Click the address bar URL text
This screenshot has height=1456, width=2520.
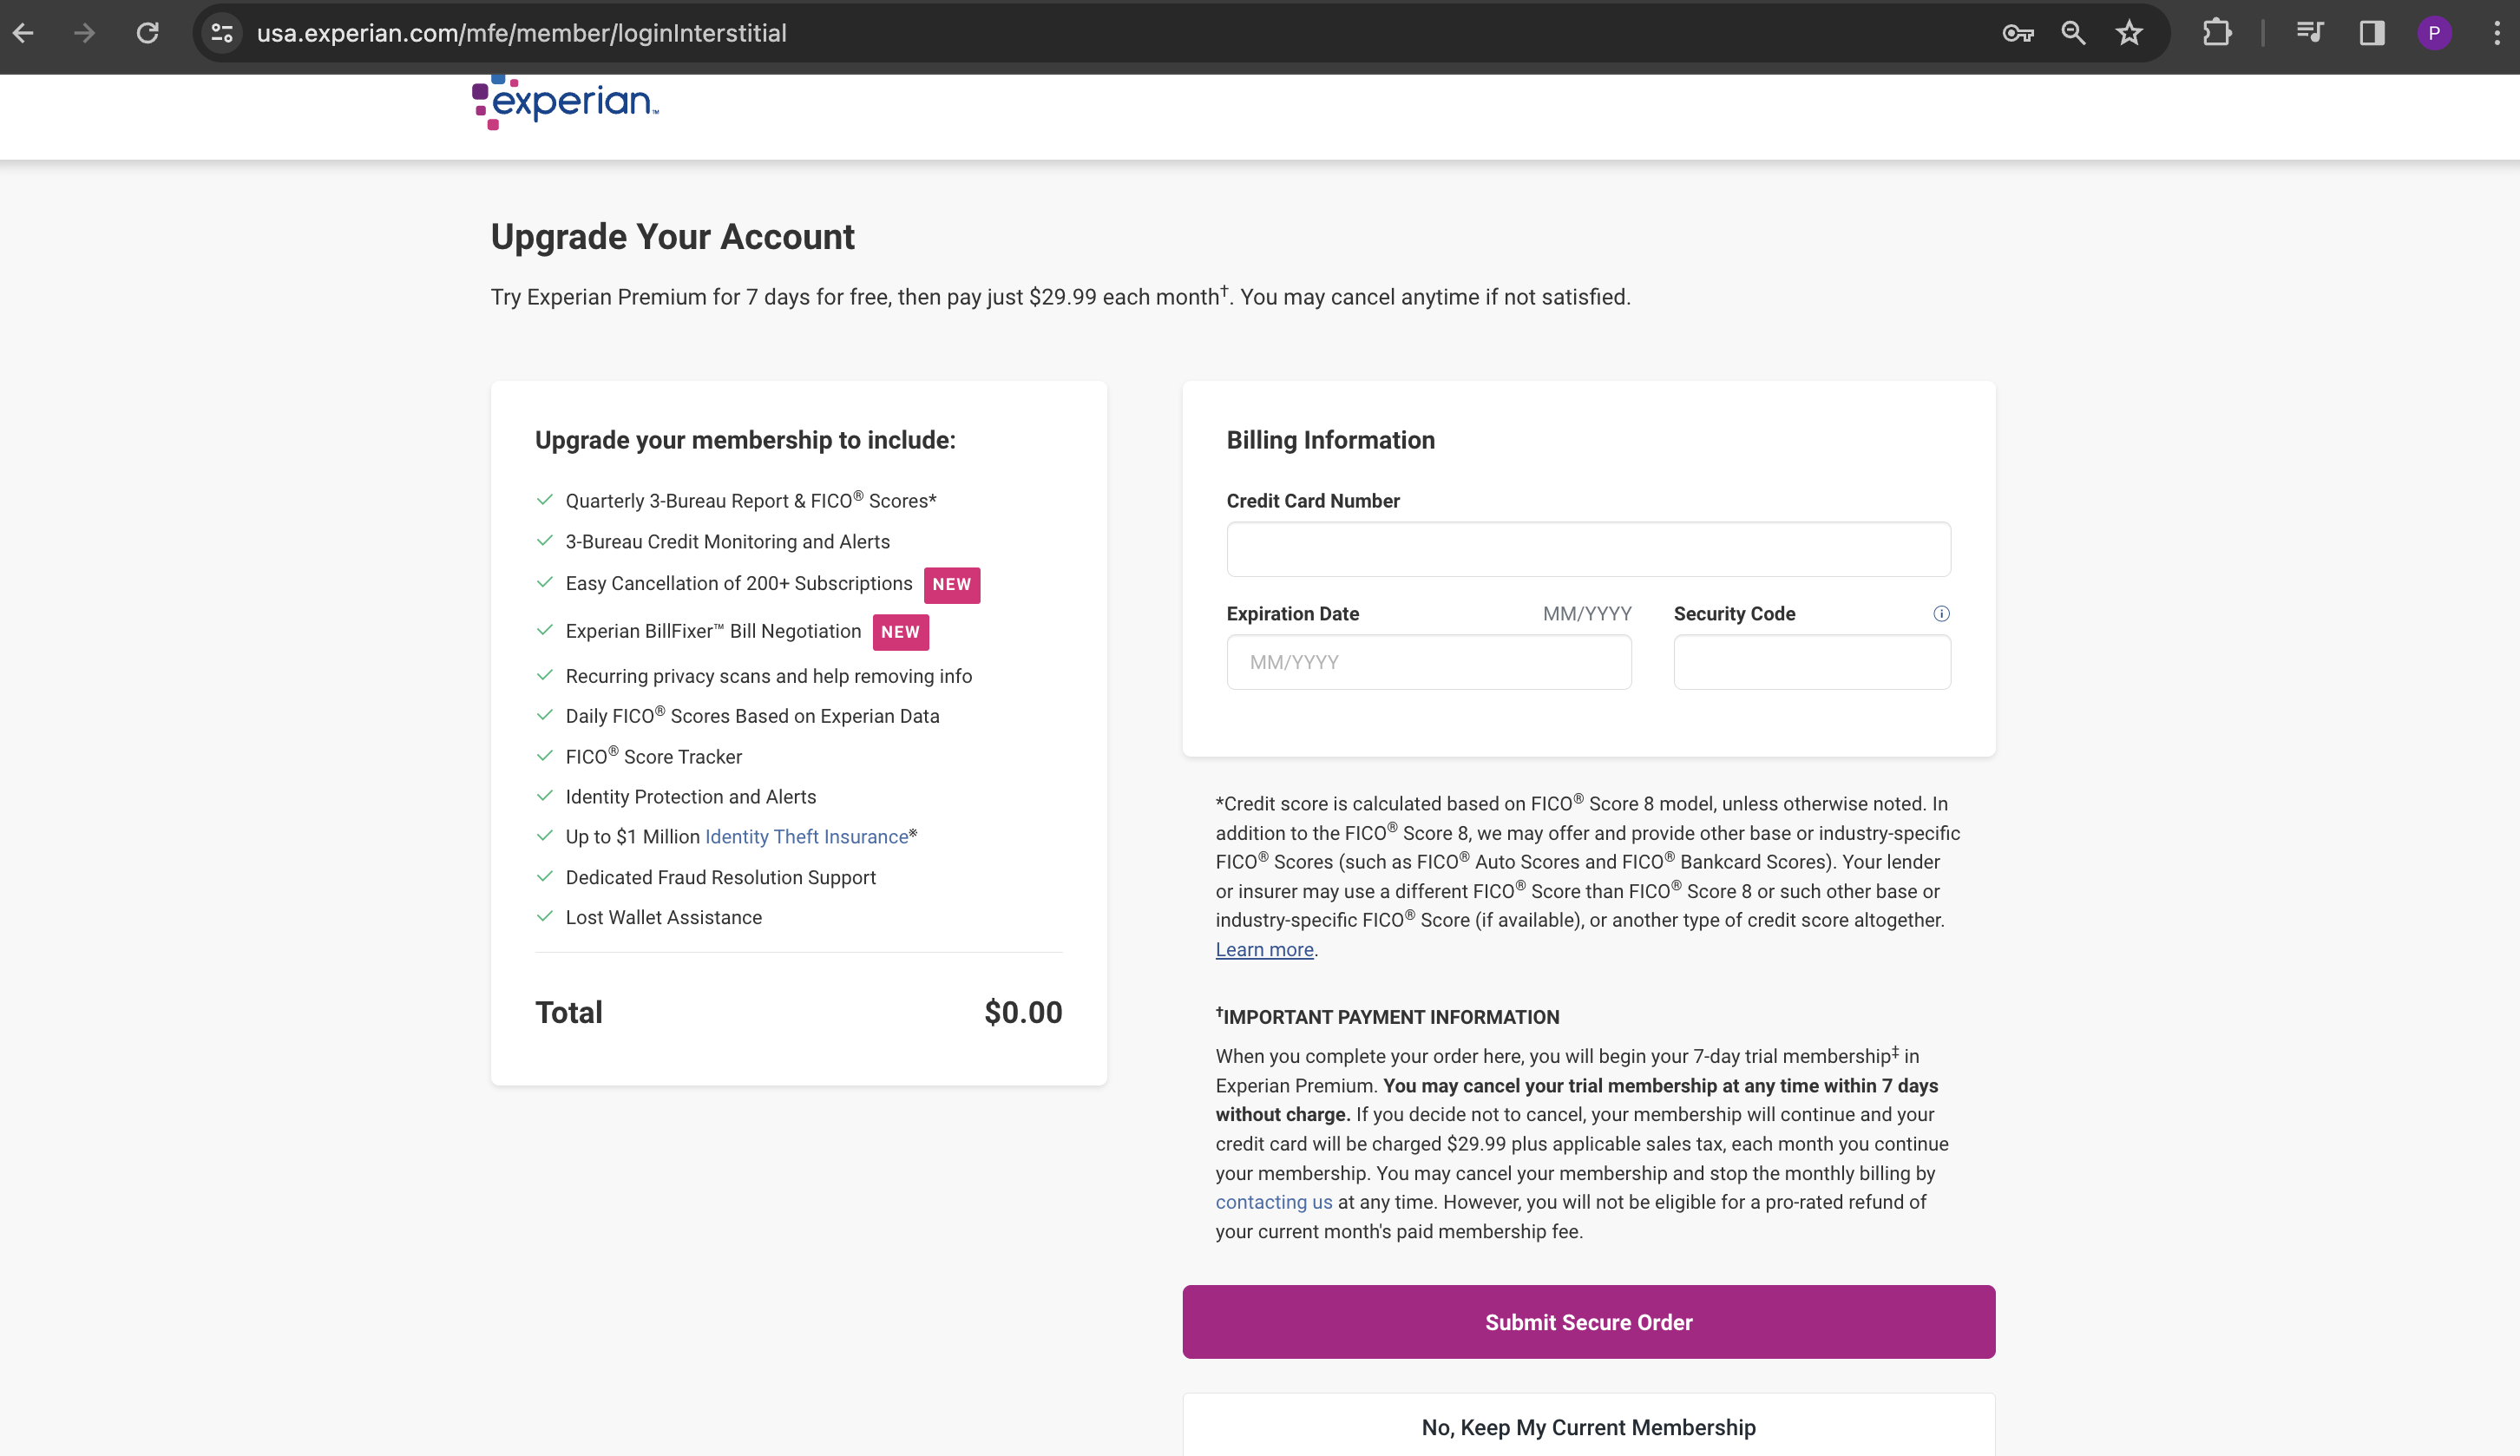(x=521, y=33)
